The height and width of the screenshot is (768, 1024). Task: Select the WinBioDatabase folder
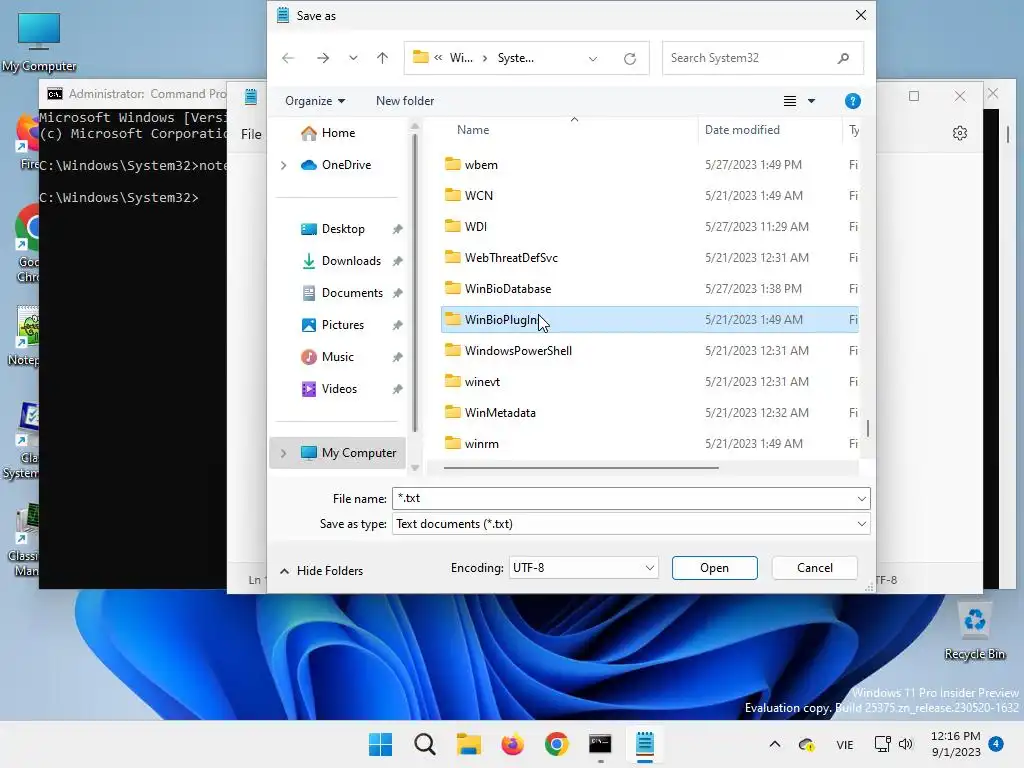tap(649, 289)
